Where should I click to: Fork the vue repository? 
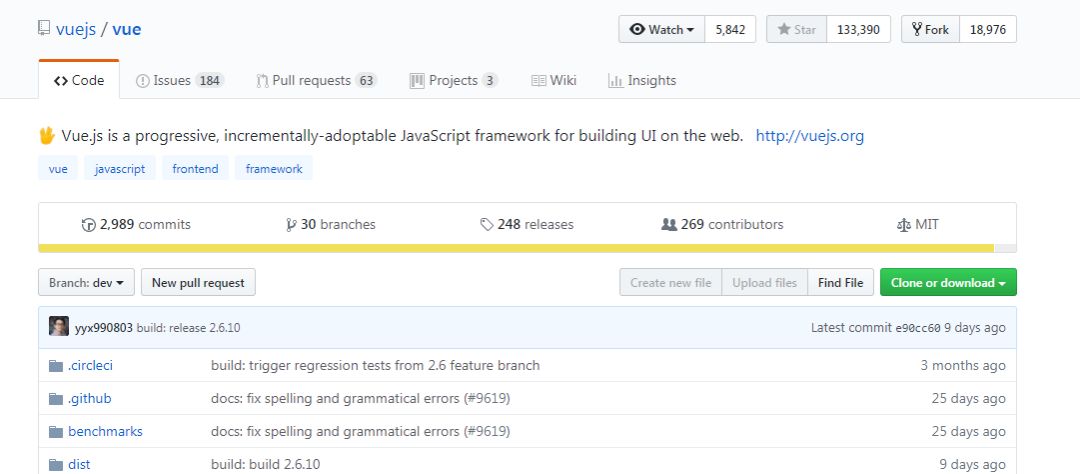pos(930,30)
